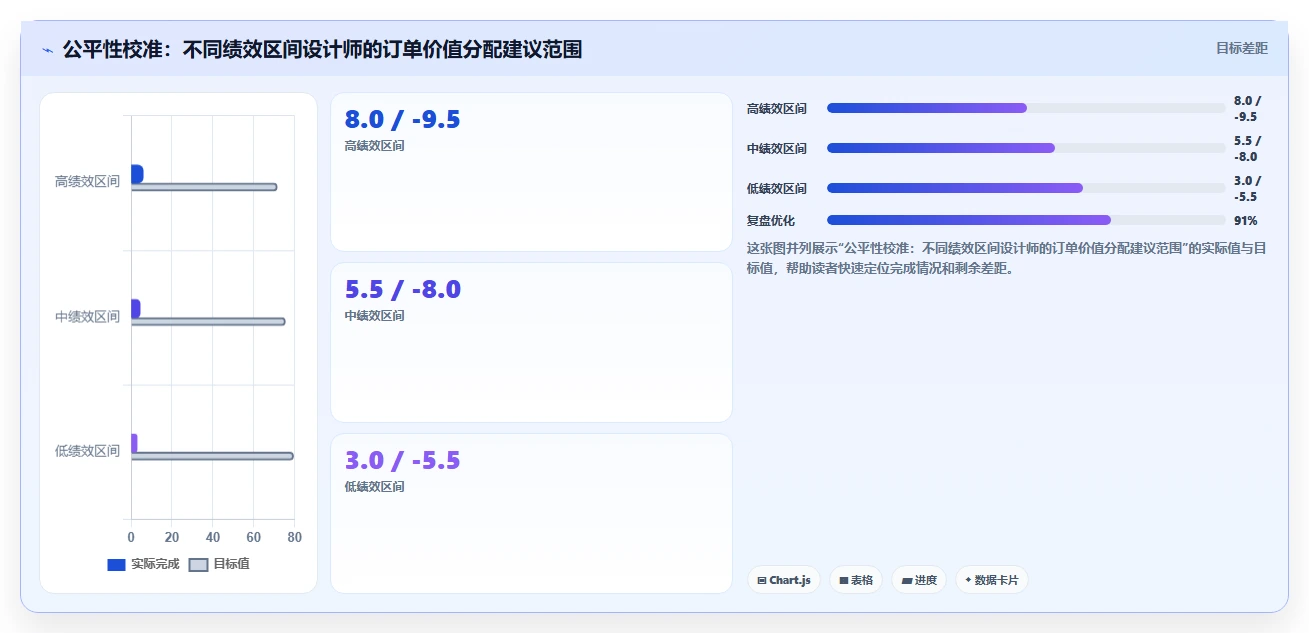This screenshot has height=633, width=1309.
Task: Click the 目标差距 label in header
Action: (1242, 48)
